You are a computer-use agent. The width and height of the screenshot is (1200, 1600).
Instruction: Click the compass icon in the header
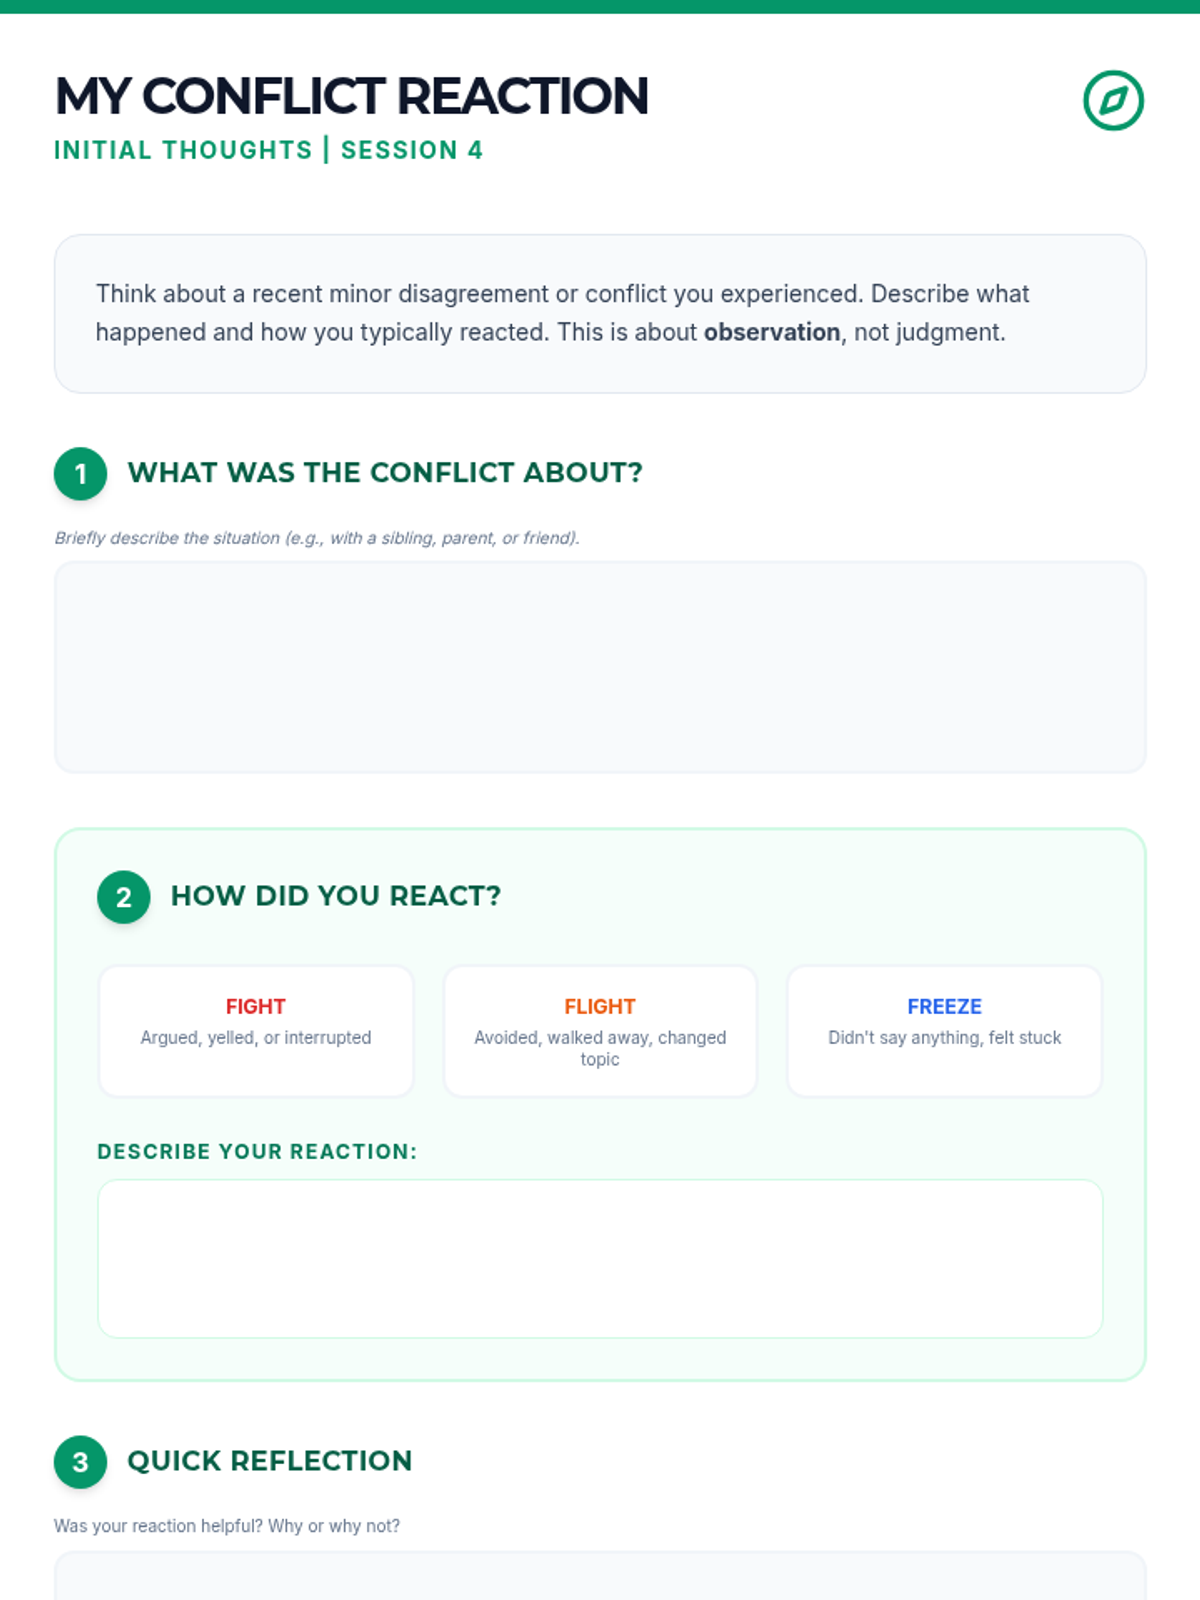tap(1113, 100)
